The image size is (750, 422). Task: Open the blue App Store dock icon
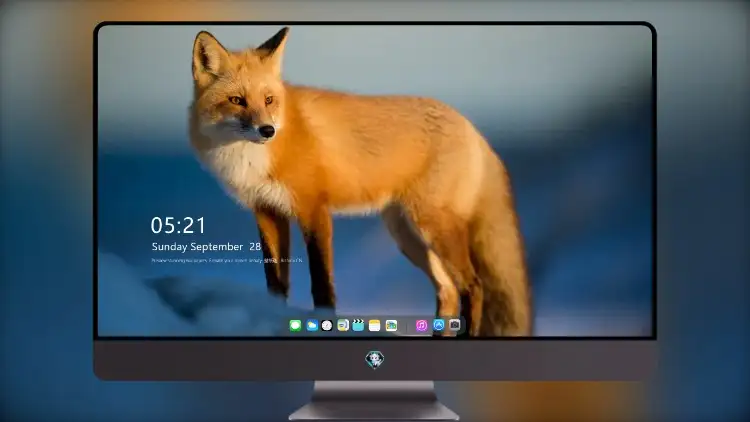439,325
